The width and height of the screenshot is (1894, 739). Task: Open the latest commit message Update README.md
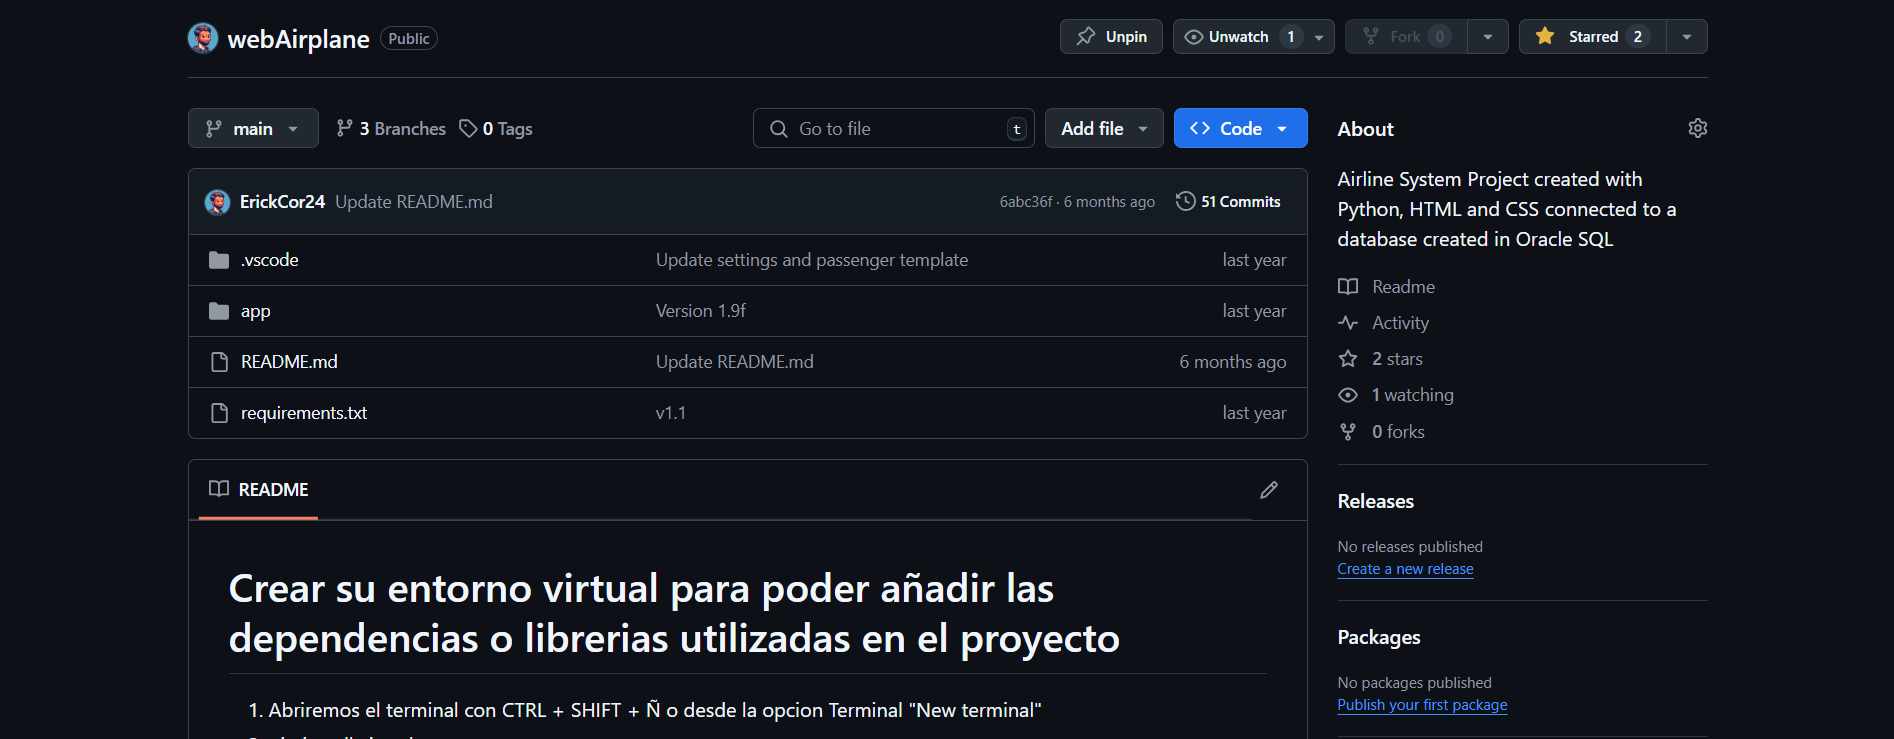click(414, 202)
